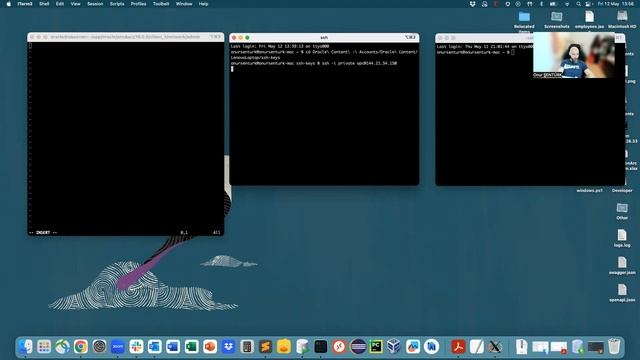
Task: Open Finder in the Dock
Action: 25,347
